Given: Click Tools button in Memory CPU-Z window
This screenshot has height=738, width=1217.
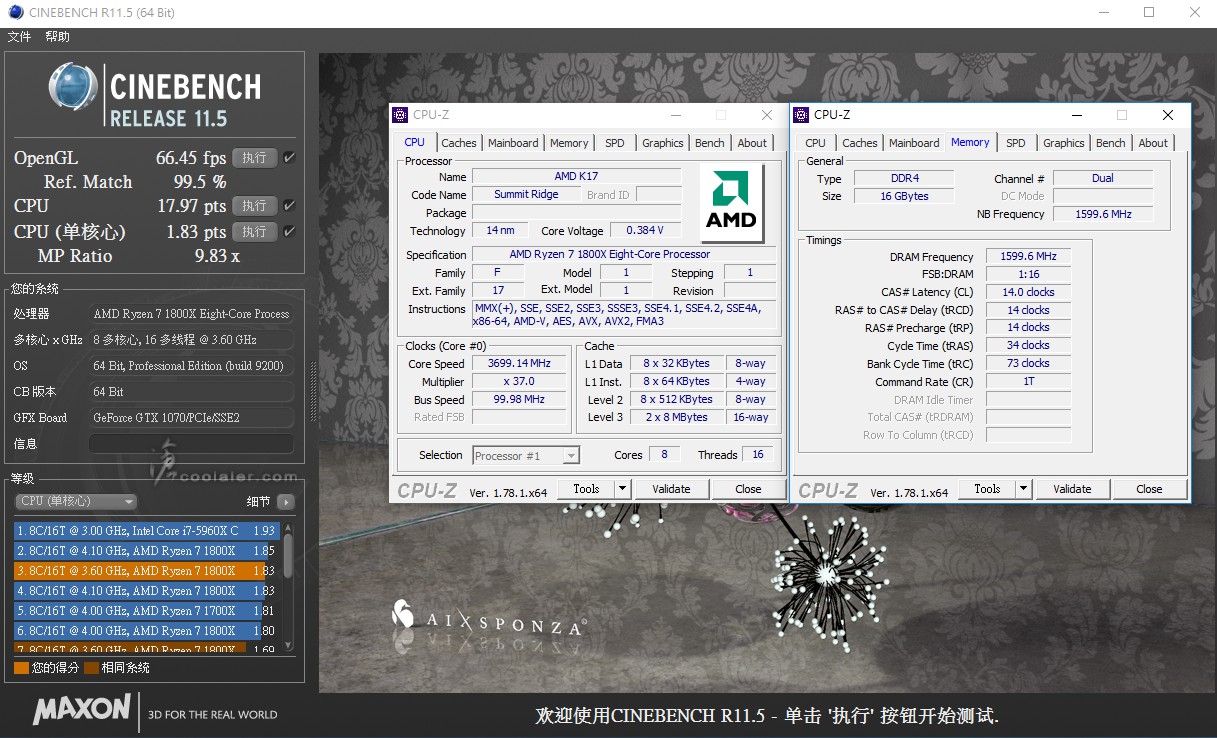Looking at the screenshot, I should click(987, 489).
